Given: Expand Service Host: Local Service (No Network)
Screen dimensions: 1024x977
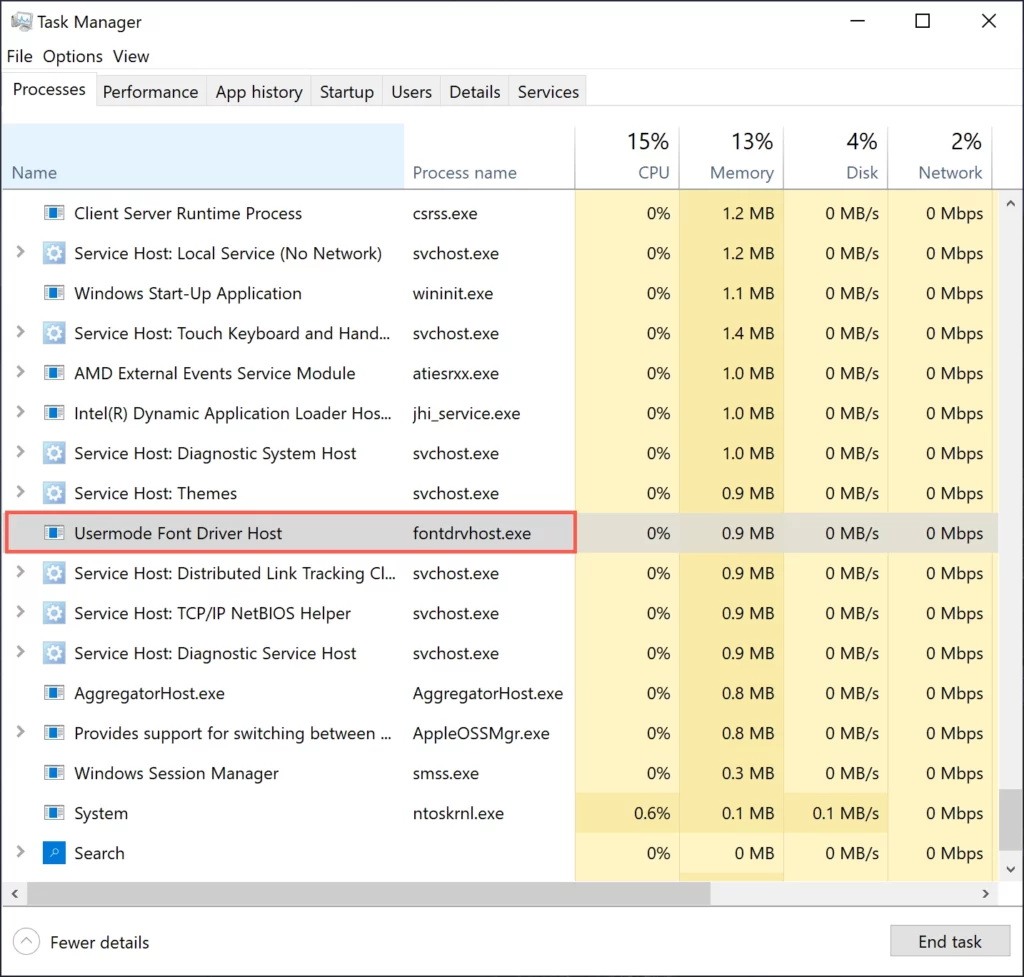Looking at the screenshot, I should (x=22, y=253).
